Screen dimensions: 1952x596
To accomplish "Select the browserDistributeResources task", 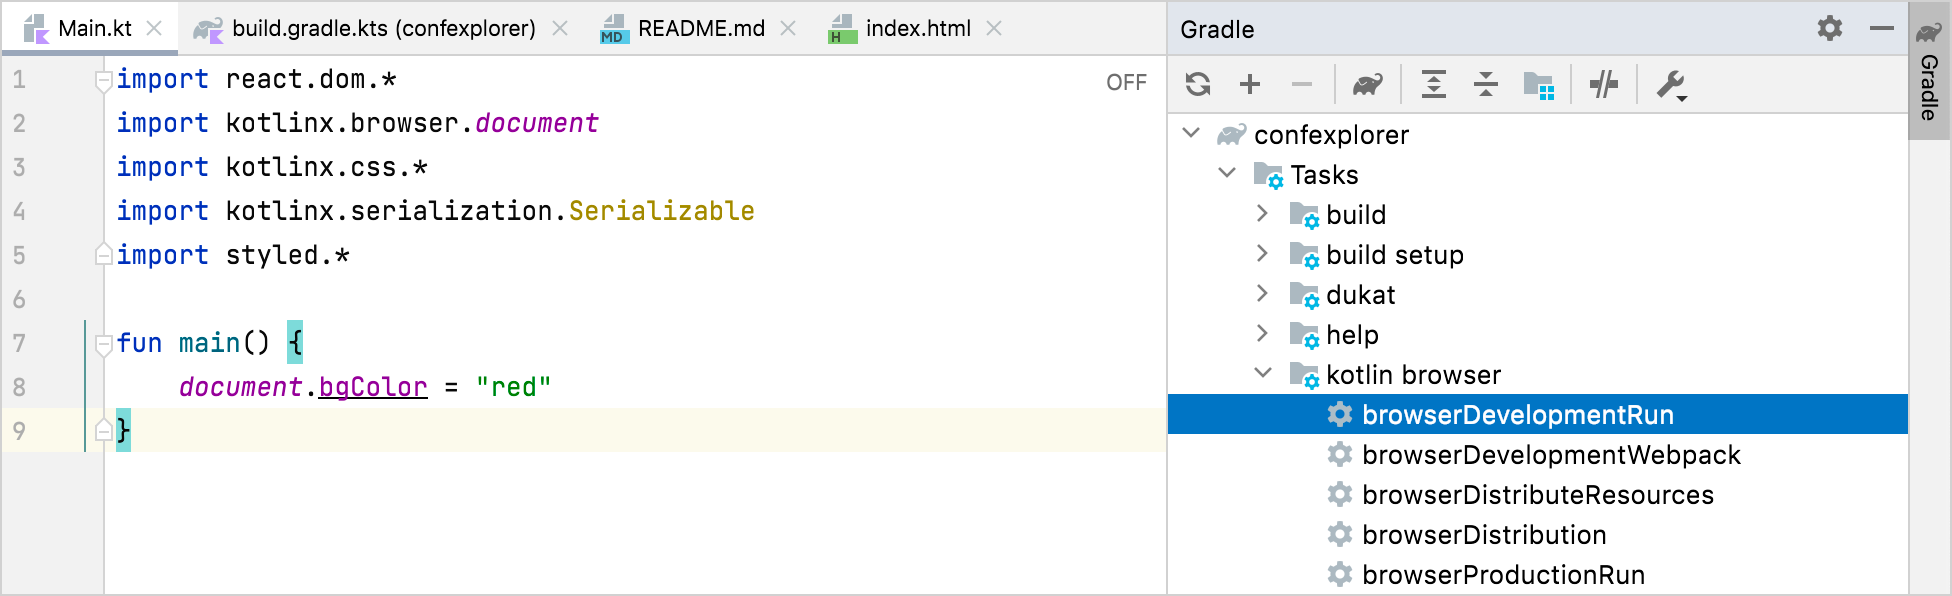I will point(1538,494).
